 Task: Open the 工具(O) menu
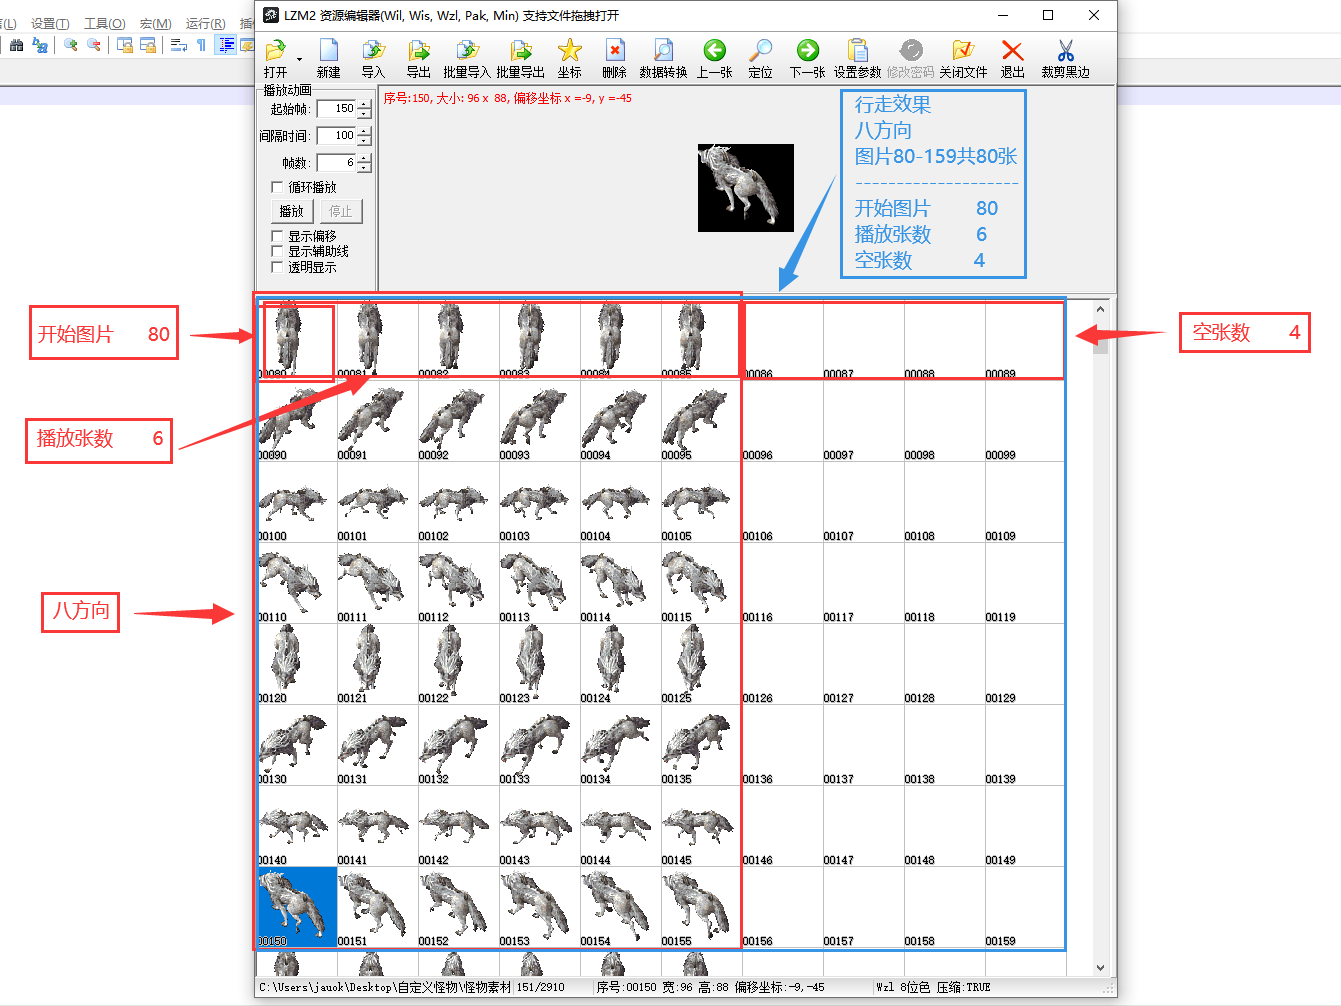pyautogui.click(x=104, y=23)
